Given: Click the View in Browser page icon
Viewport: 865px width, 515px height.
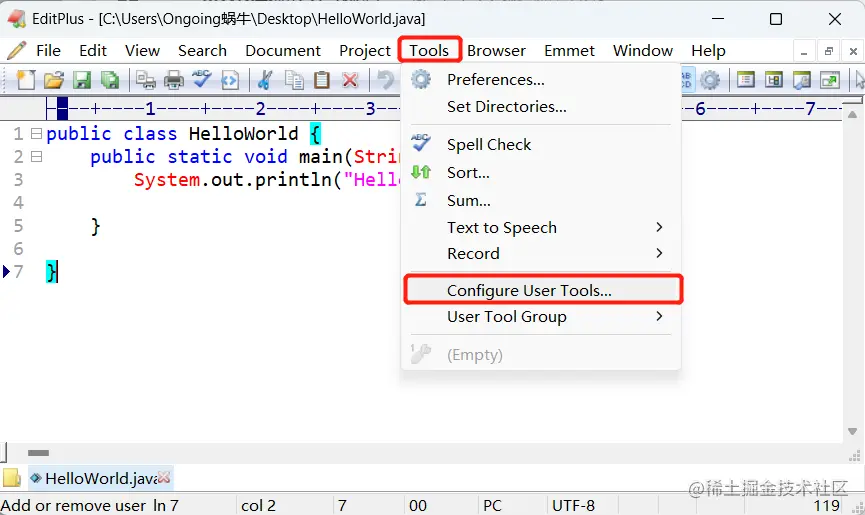Looking at the screenshot, I should point(230,80).
